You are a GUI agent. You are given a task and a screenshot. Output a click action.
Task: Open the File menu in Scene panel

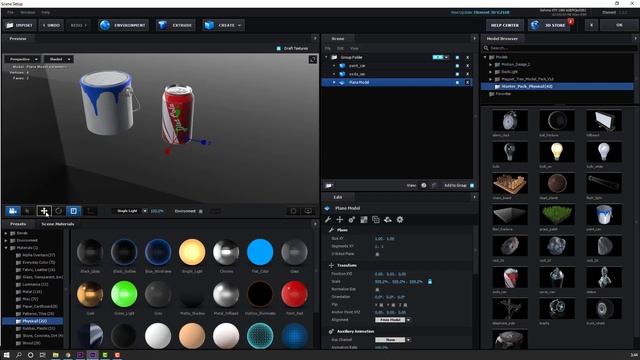(328, 49)
